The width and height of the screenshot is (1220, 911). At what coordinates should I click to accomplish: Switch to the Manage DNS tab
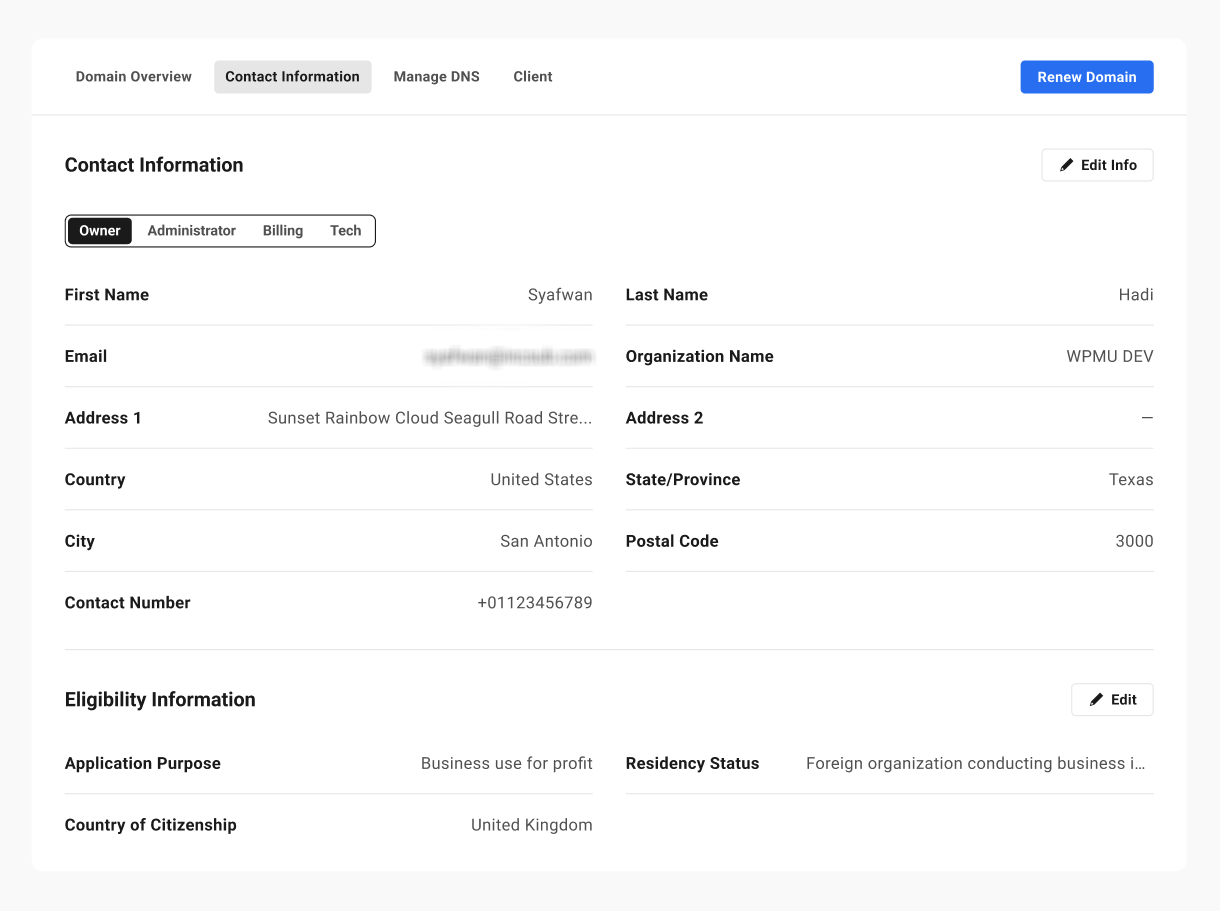coord(436,77)
